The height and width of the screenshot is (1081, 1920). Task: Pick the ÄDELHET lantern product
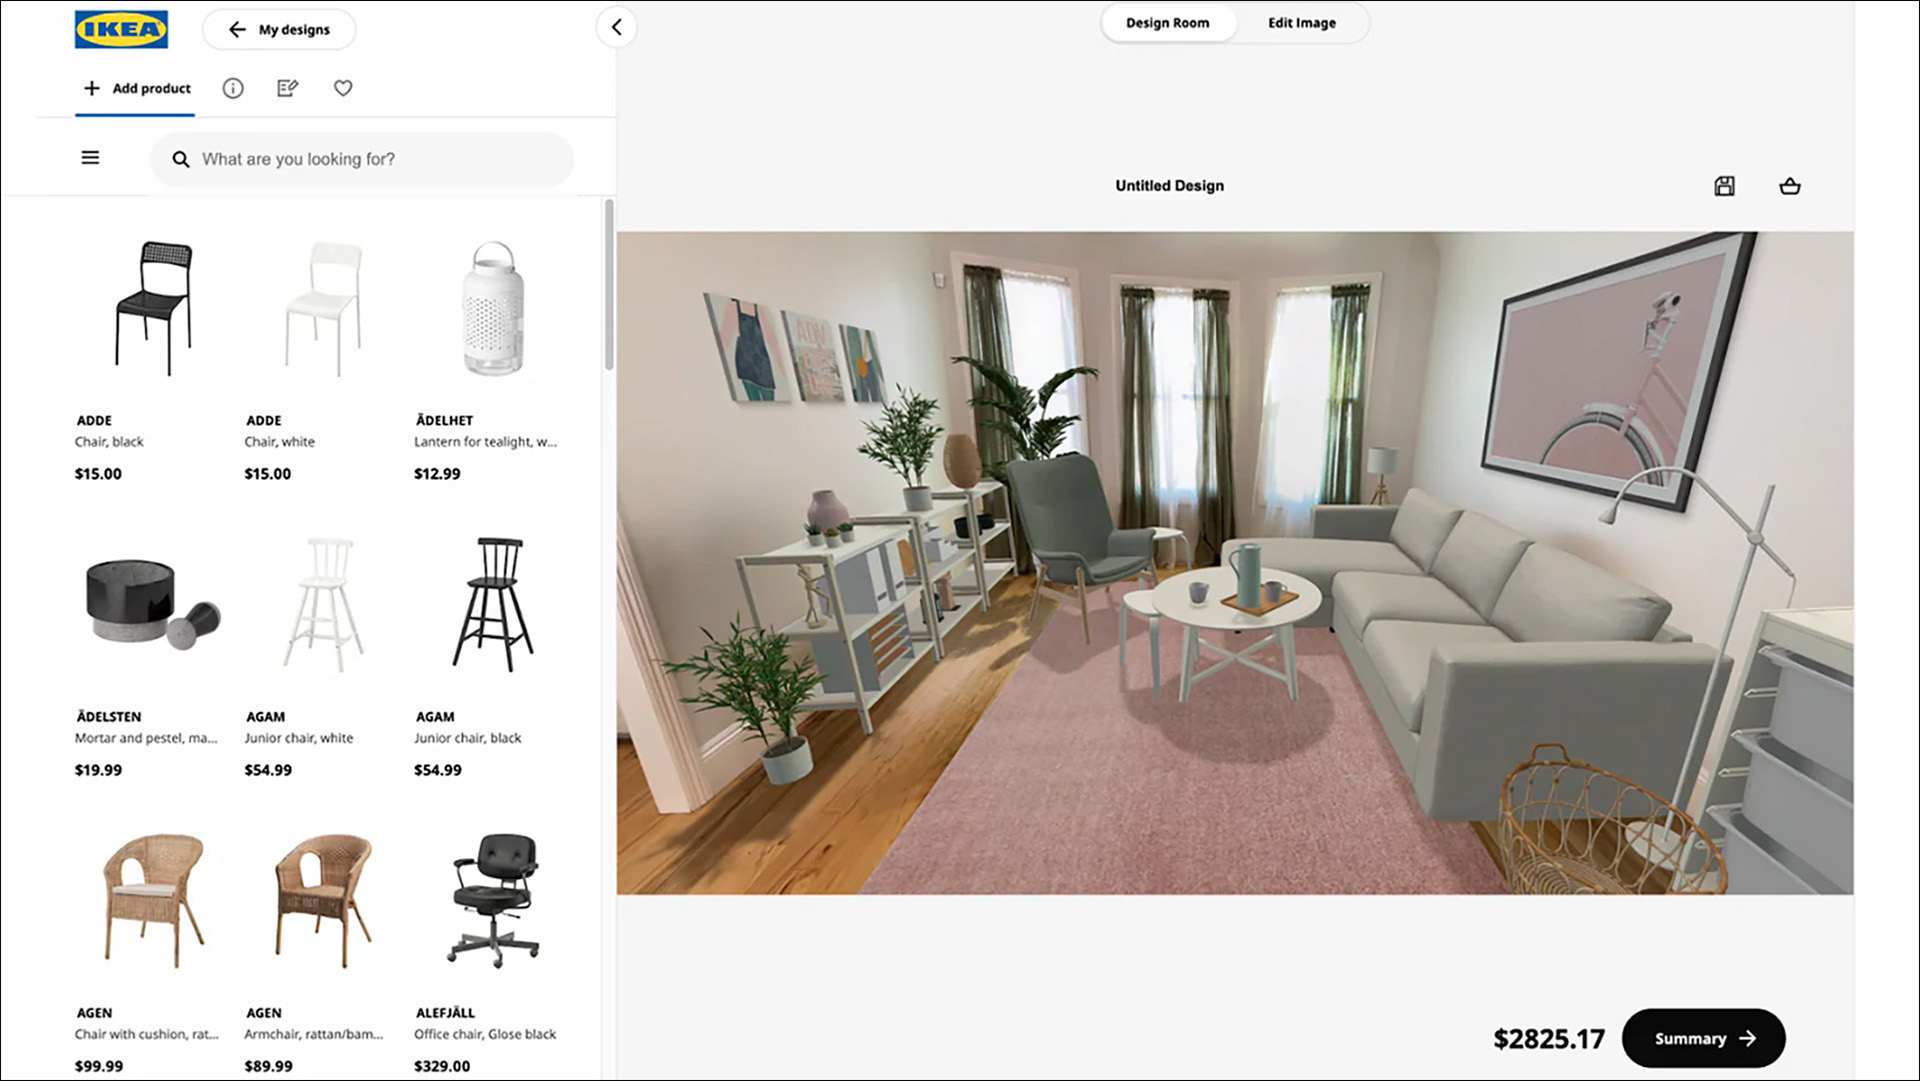(x=492, y=308)
